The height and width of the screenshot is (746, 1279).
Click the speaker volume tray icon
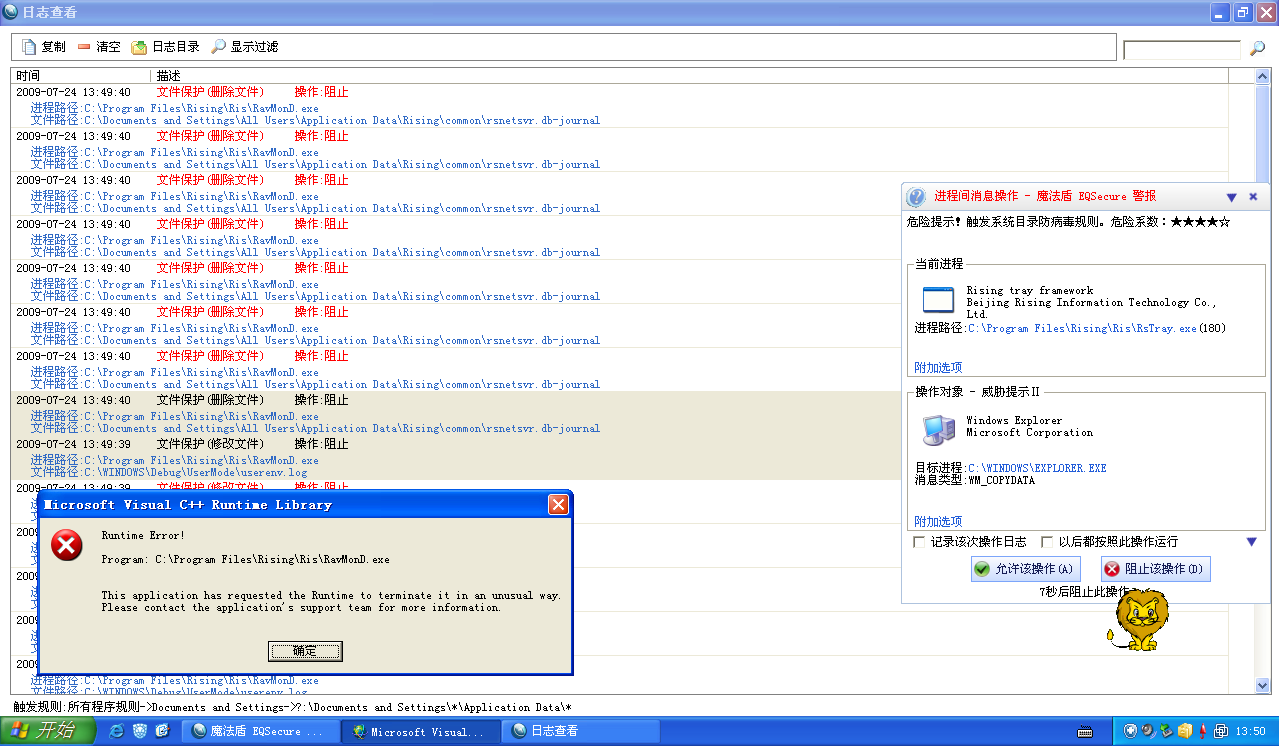point(1149,731)
